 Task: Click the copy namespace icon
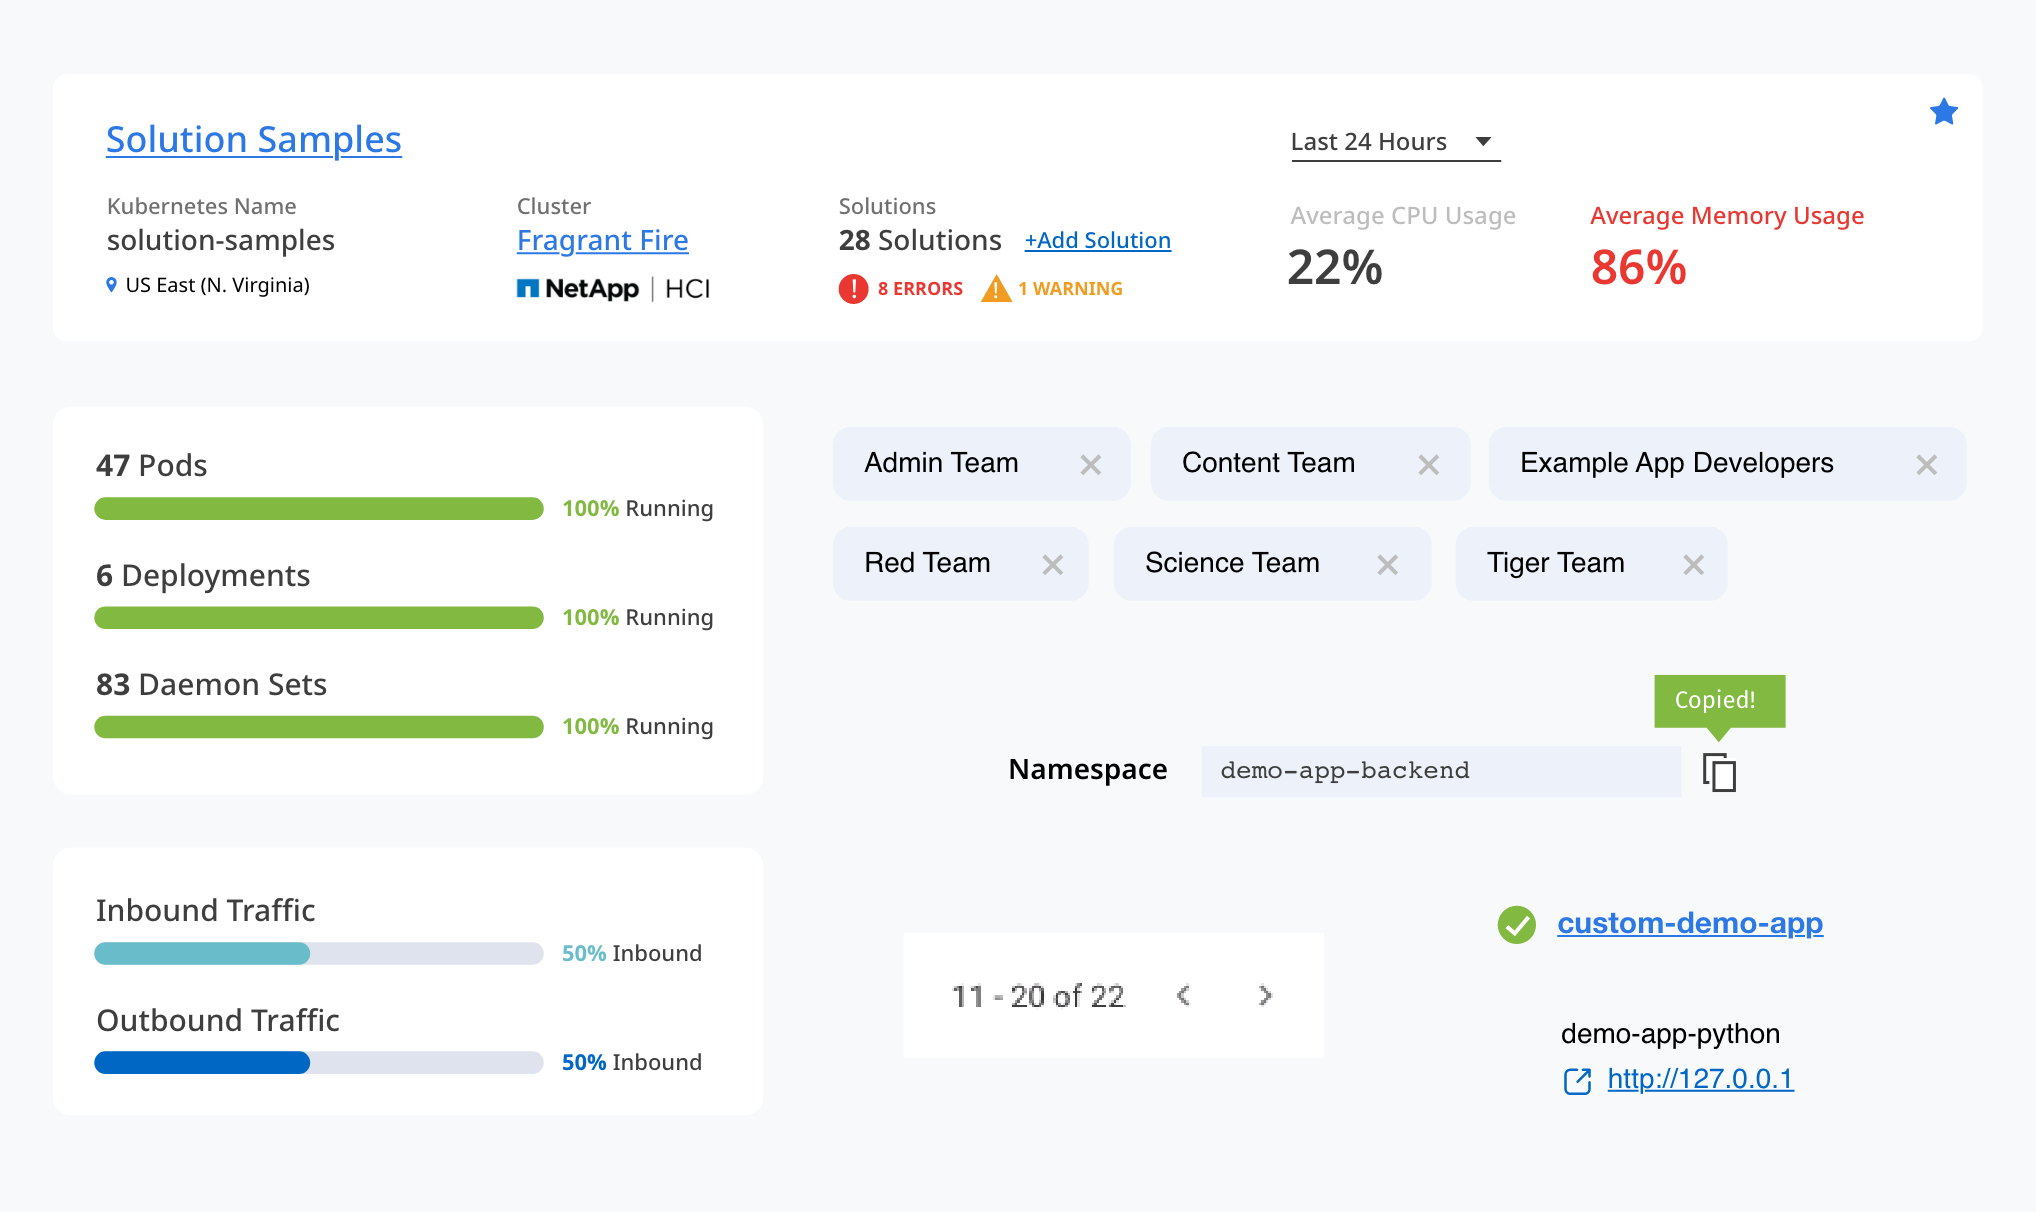(x=1719, y=772)
